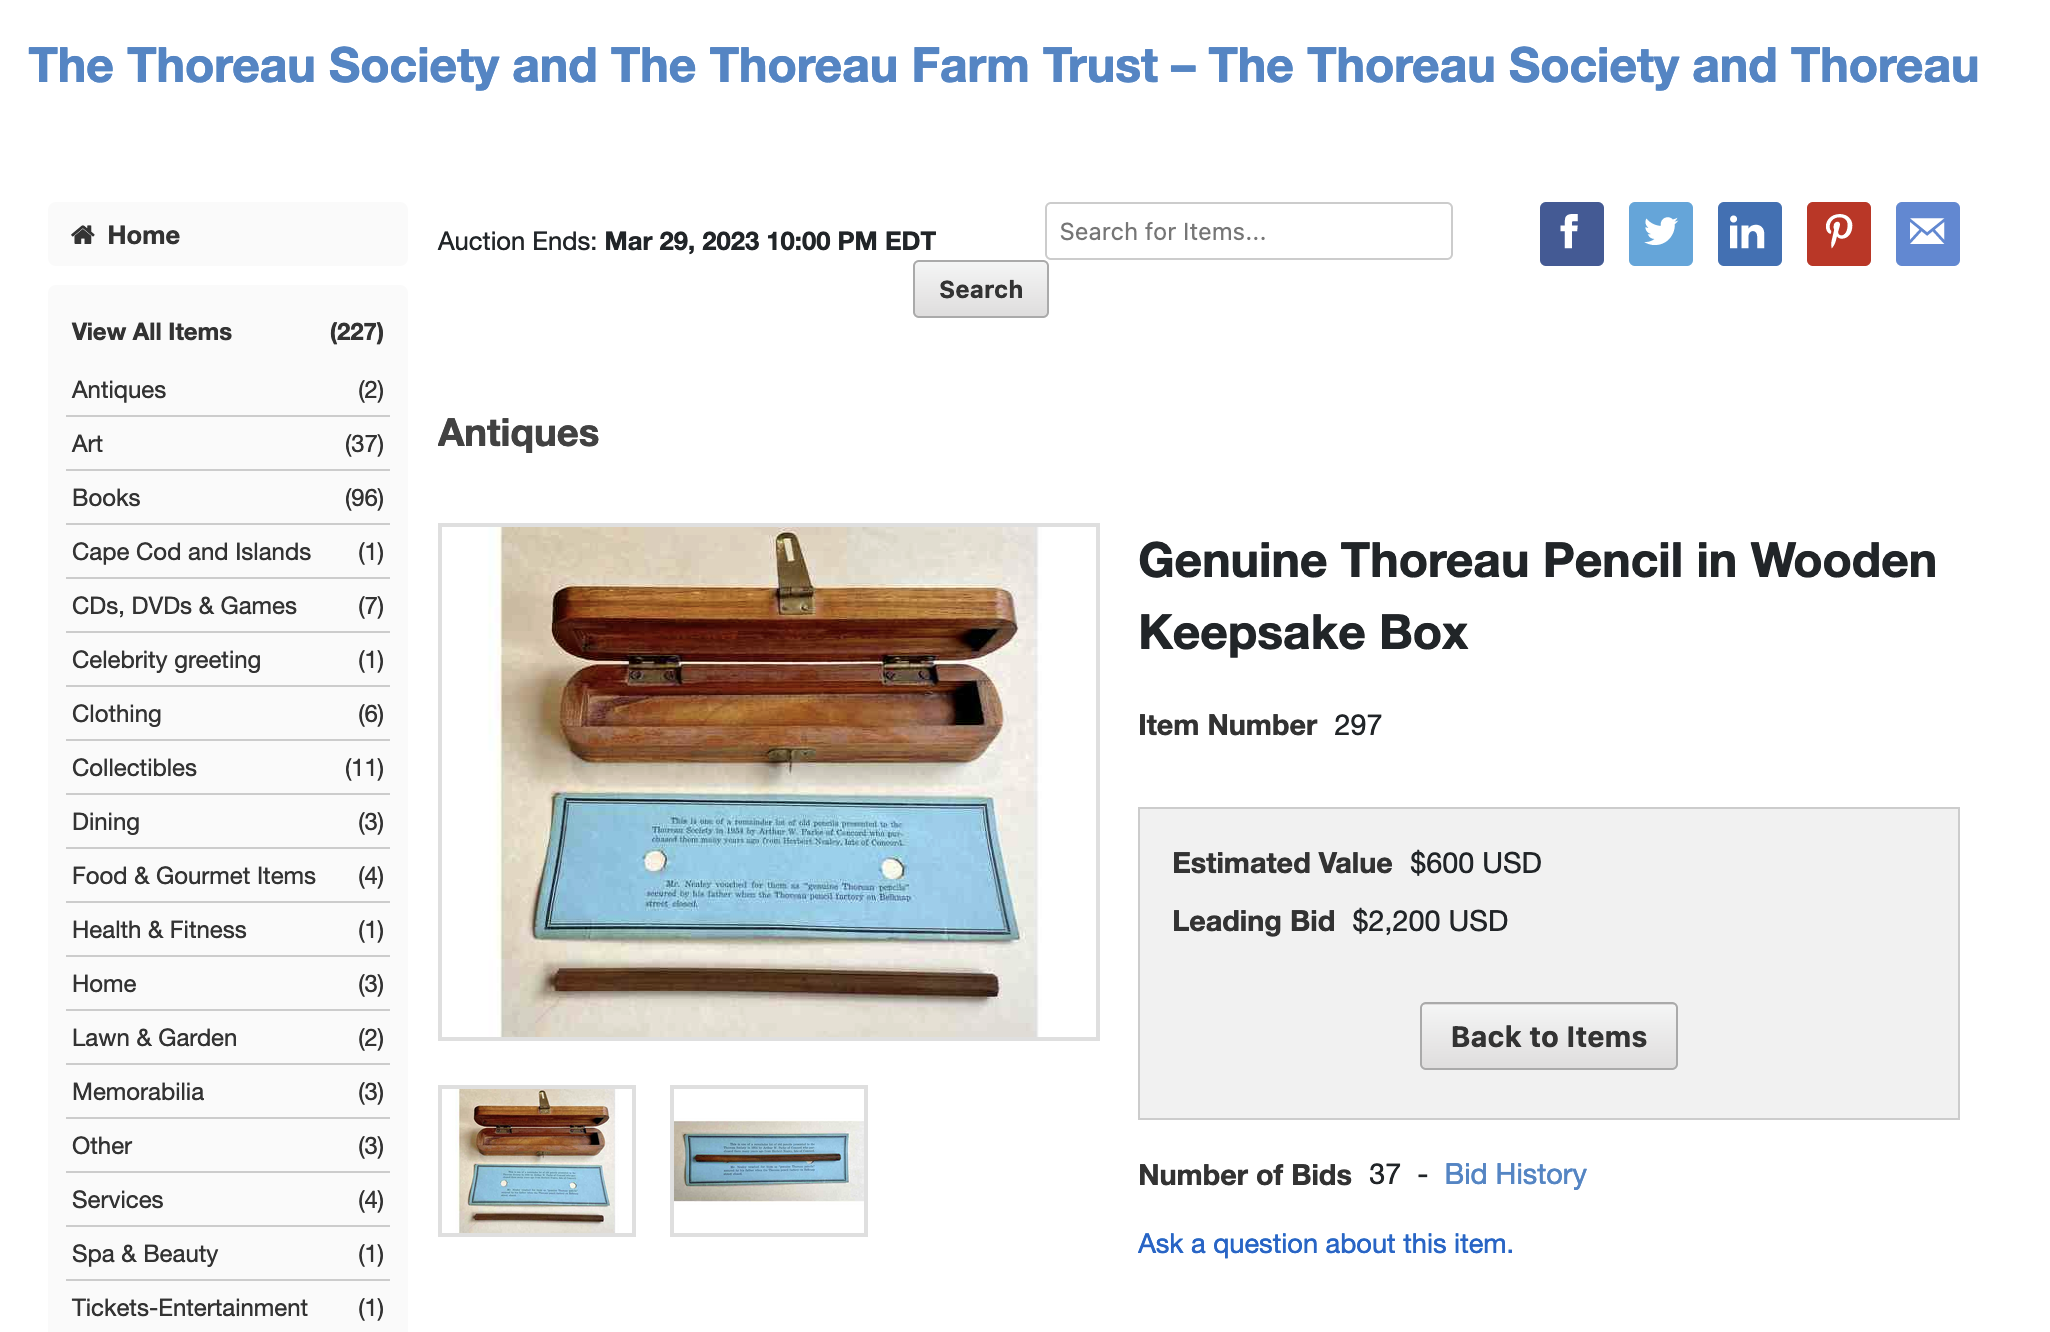View All Items in sidebar

tap(152, 332)
